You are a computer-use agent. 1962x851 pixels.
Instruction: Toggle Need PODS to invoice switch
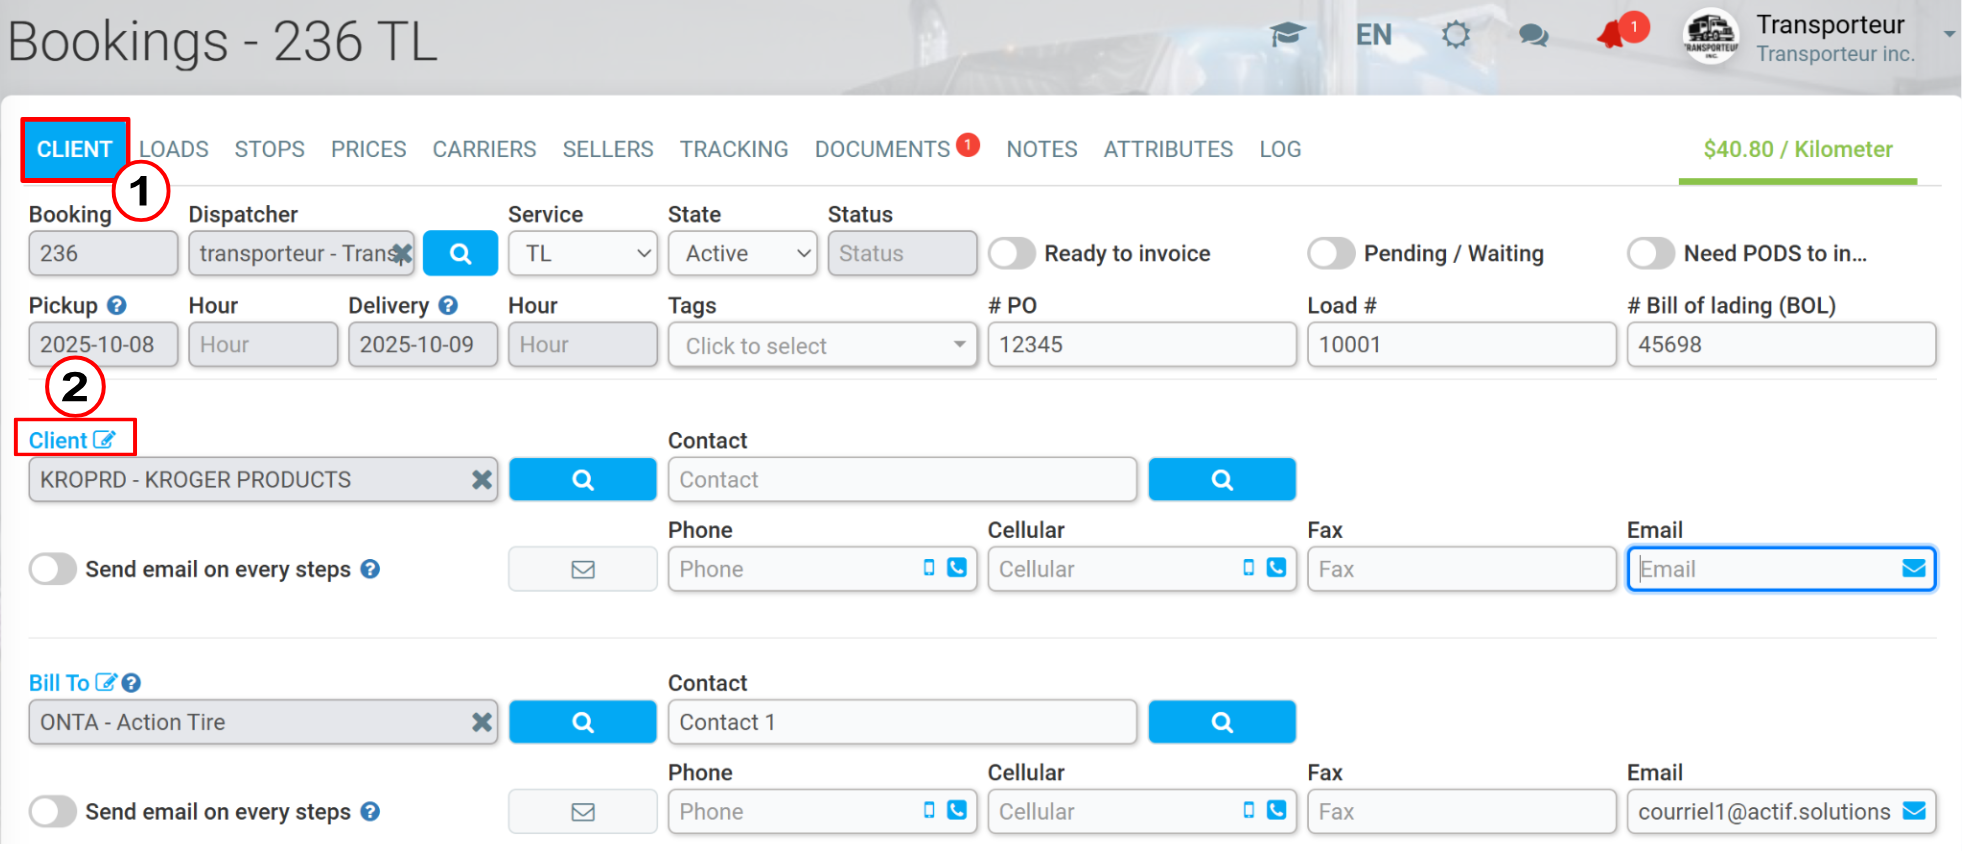coord(1651,253)
